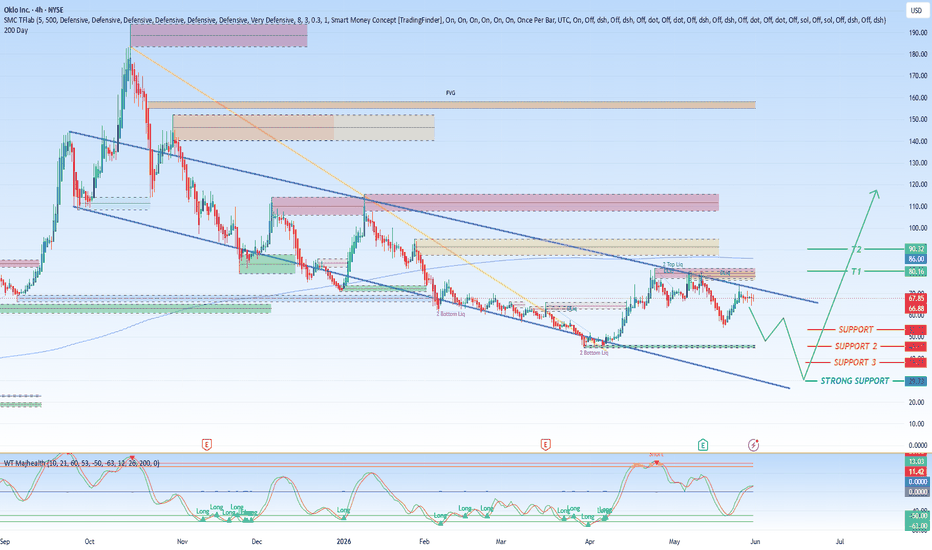932x550 pixels.
Task: Click the 100.00 price axis level
Action: (x=918, y=228)
